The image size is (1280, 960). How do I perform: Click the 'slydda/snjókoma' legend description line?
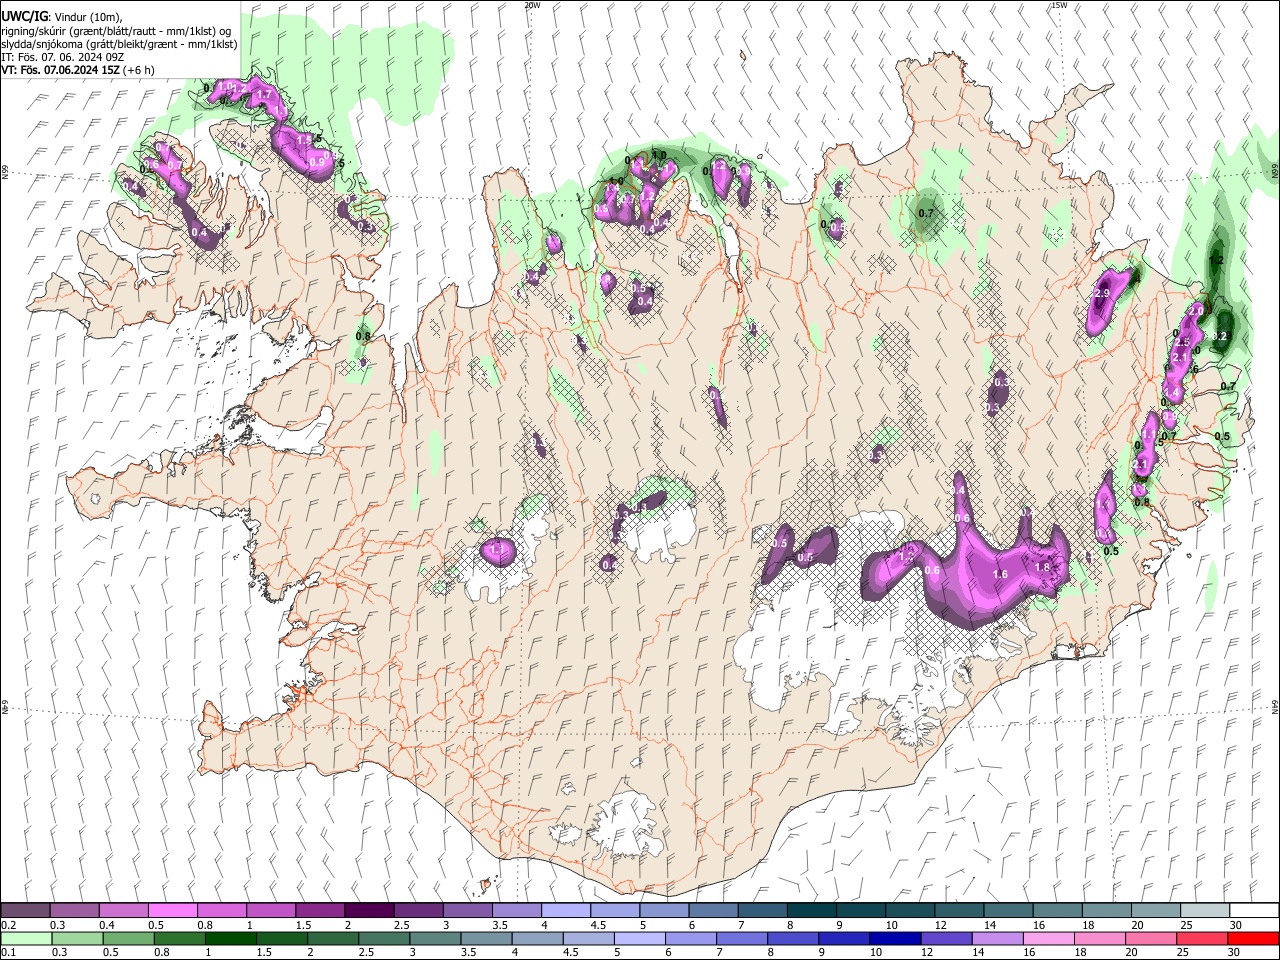tap(119, 43)
